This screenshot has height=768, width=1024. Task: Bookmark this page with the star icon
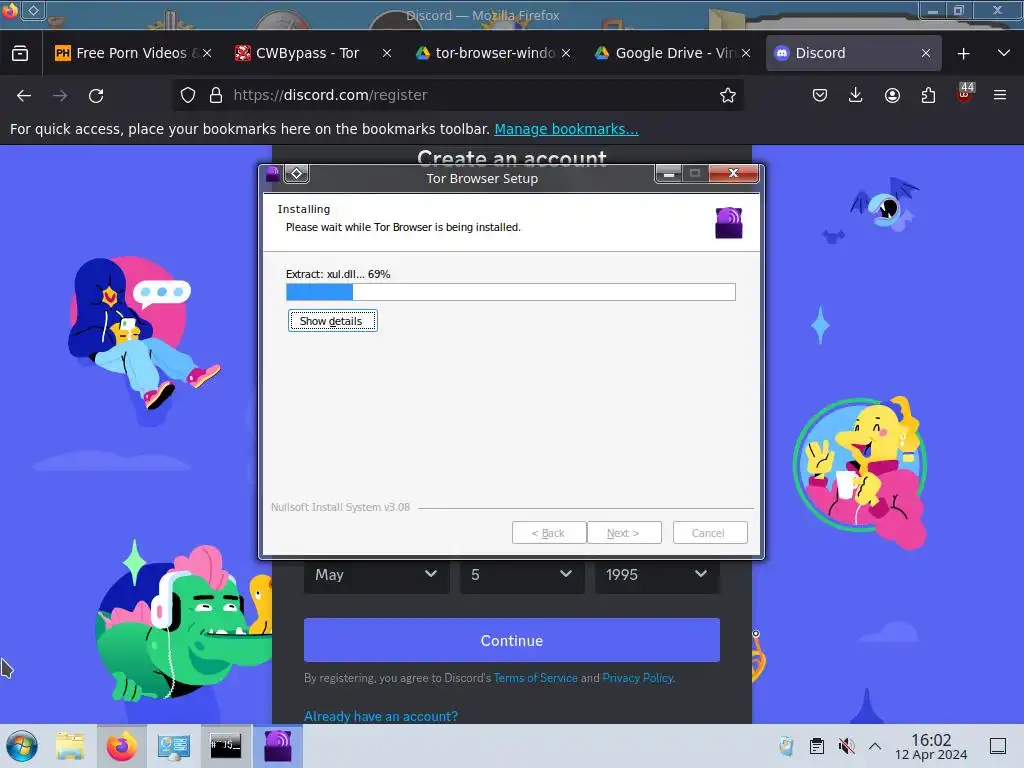[x=728, y=95]
